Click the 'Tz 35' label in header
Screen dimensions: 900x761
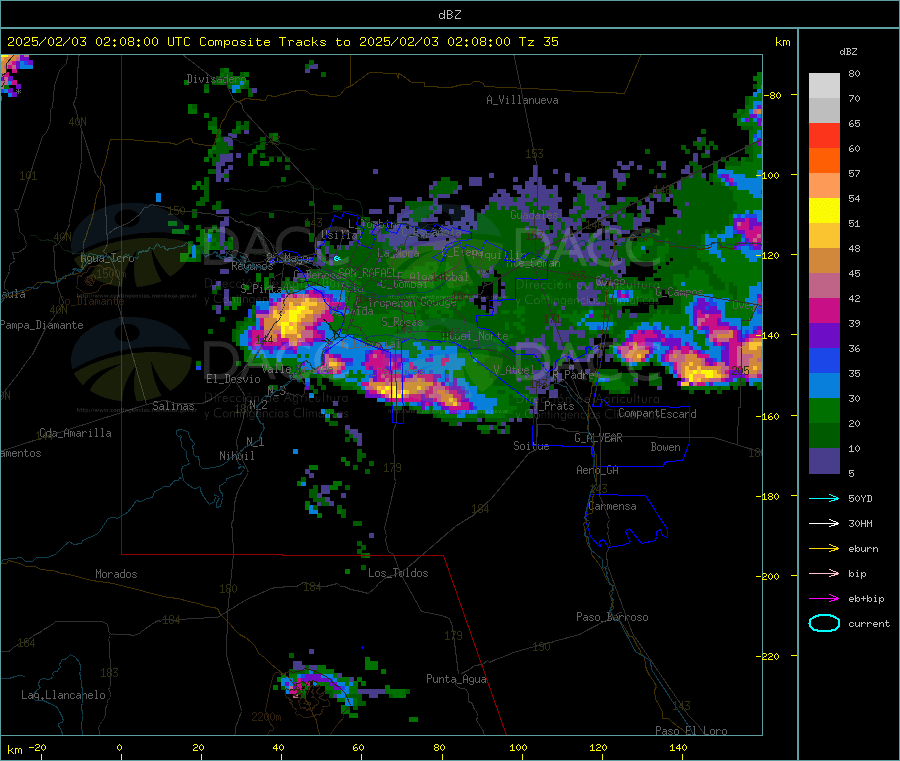tap(538, 41)
